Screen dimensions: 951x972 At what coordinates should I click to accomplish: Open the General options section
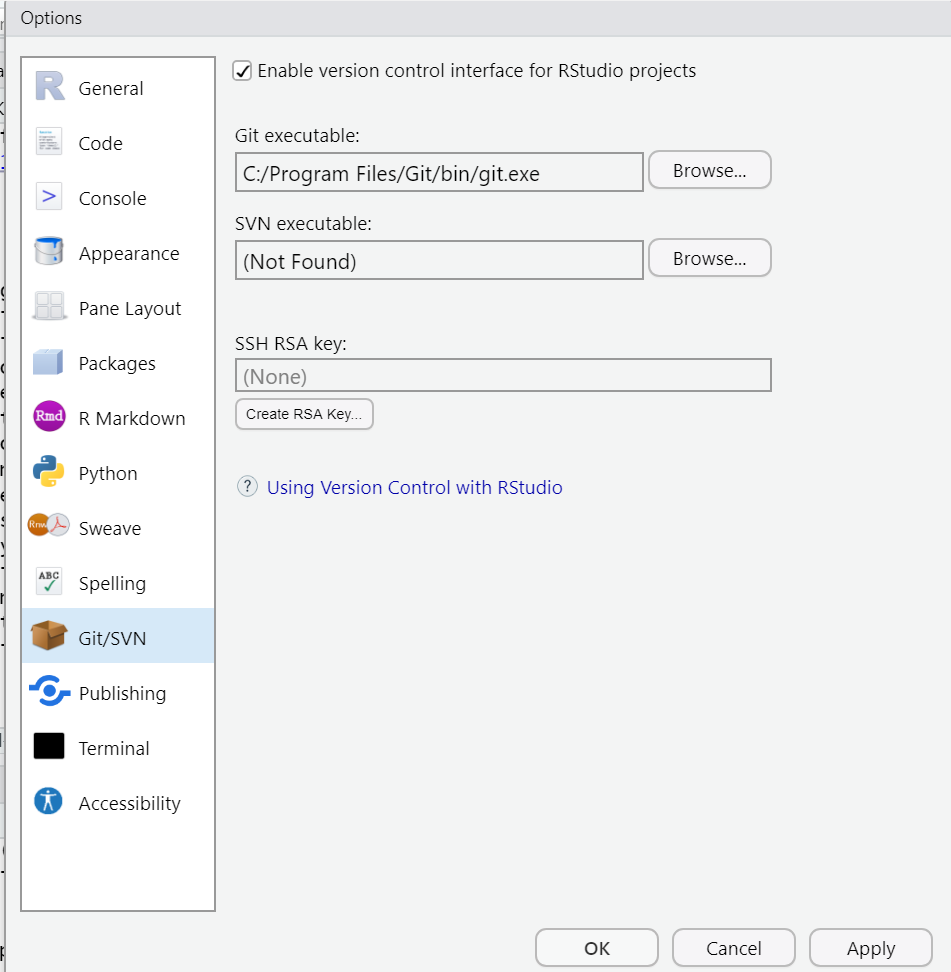click(111, 89)
